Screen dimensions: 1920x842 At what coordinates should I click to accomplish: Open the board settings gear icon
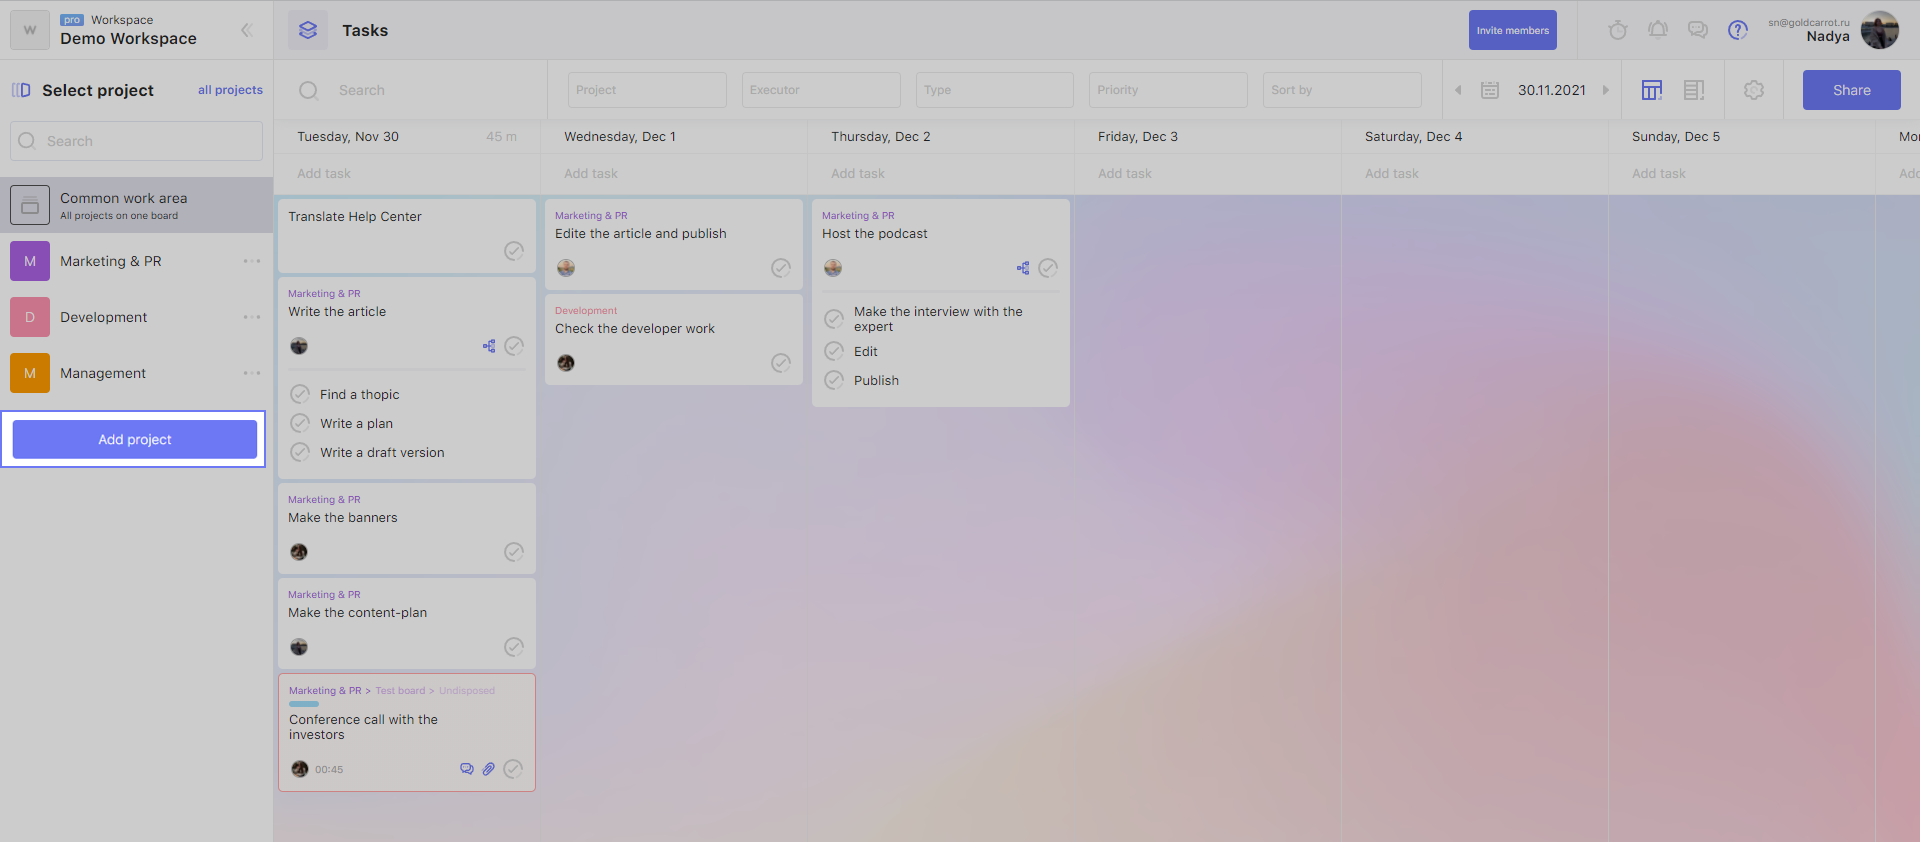[1753, 90]
